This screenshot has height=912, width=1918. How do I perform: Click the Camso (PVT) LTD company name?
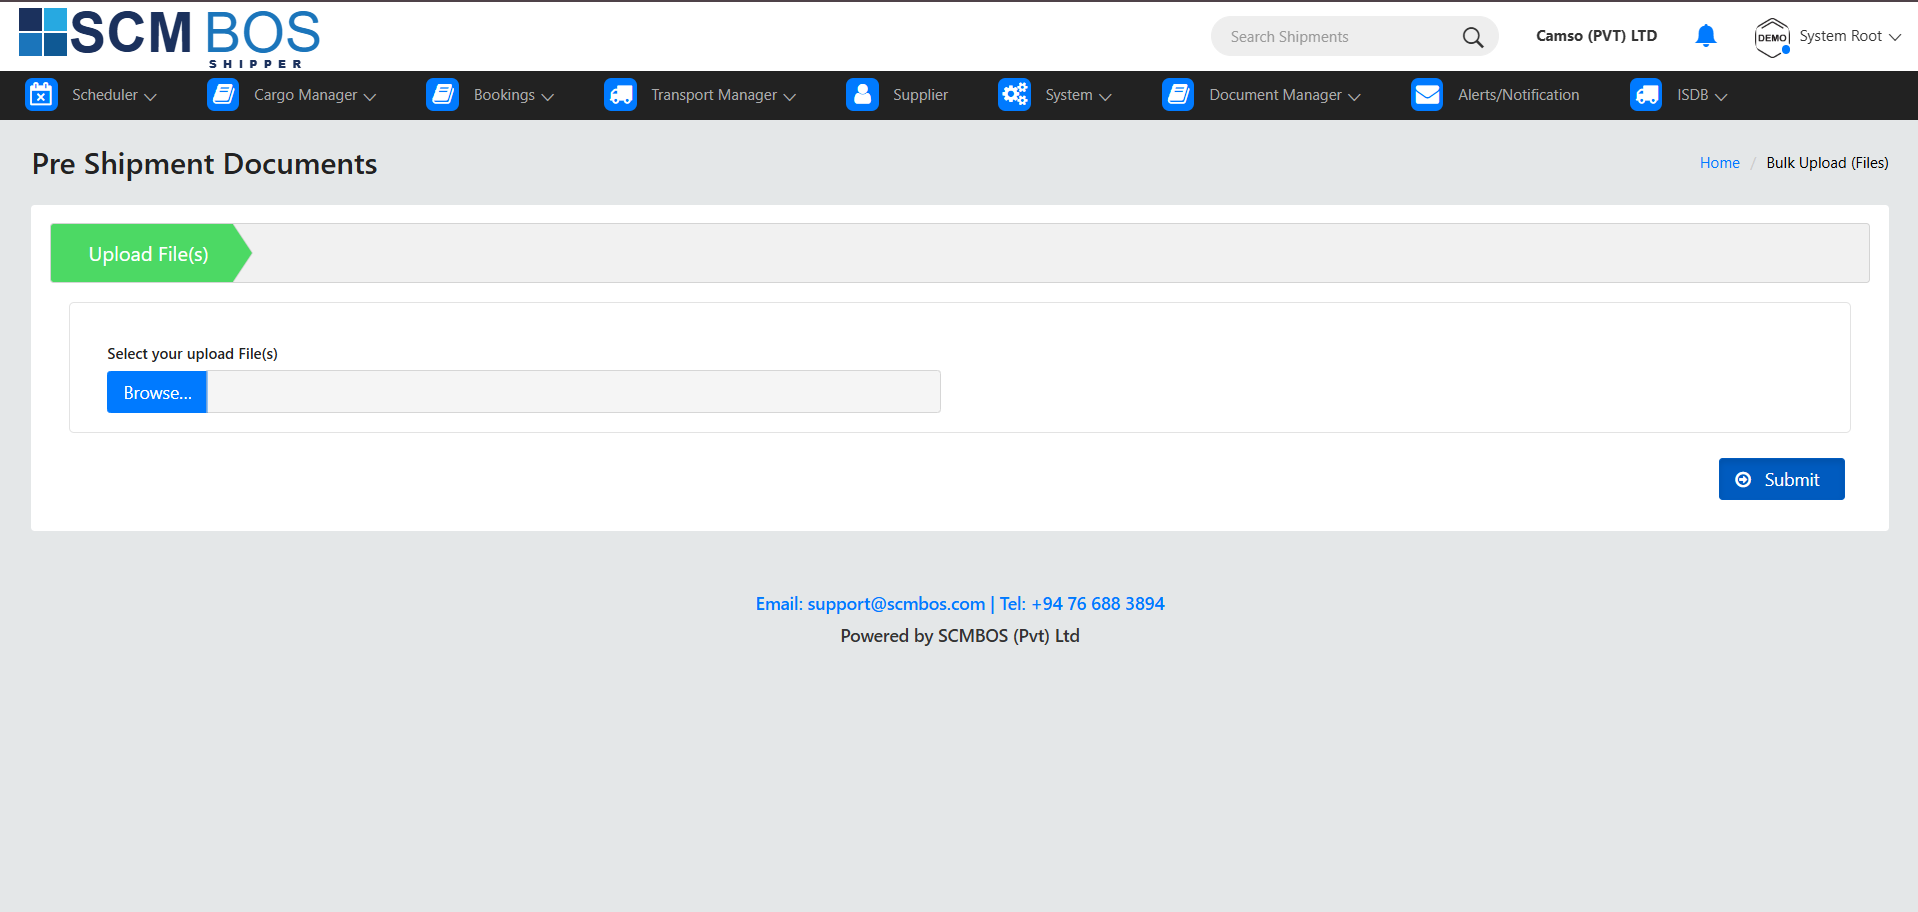[1596, 36]
